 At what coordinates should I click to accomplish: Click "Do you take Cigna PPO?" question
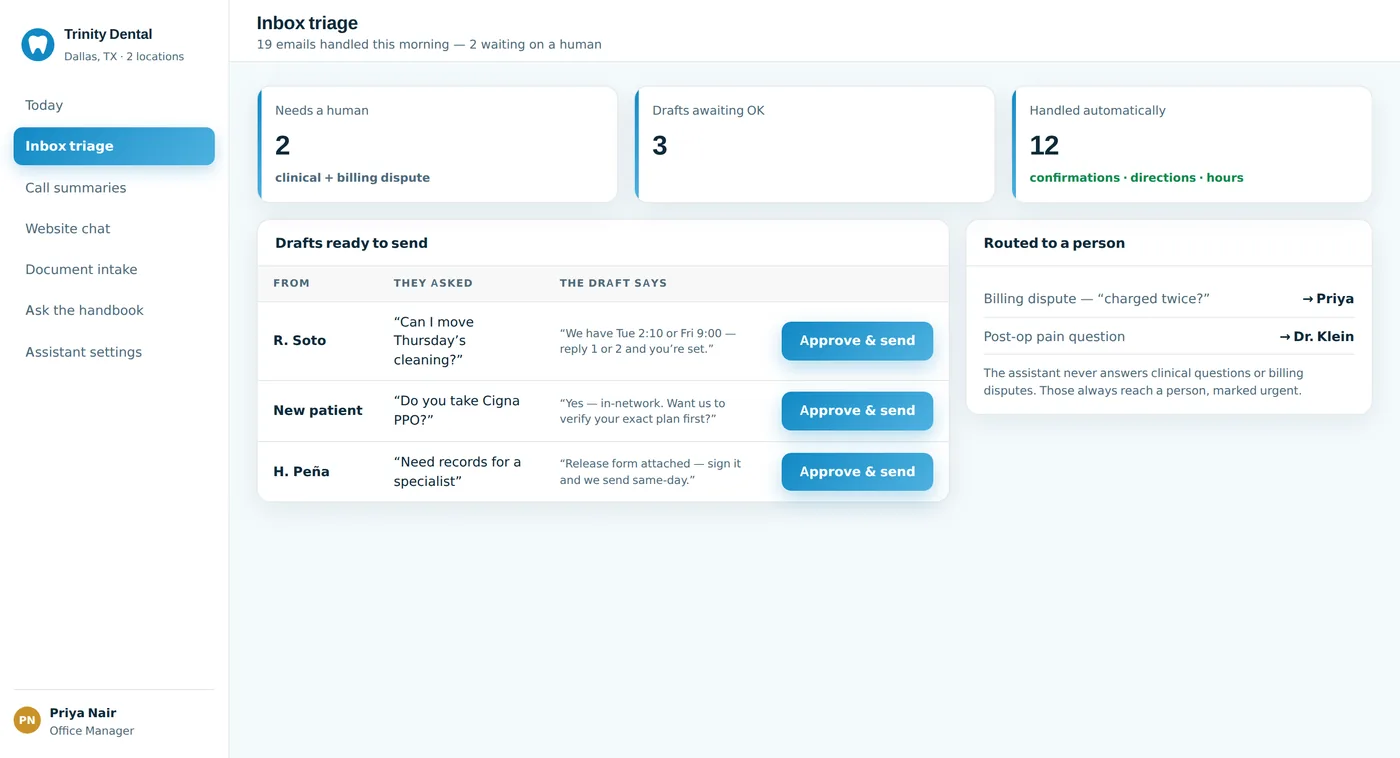tap(457, 411)
